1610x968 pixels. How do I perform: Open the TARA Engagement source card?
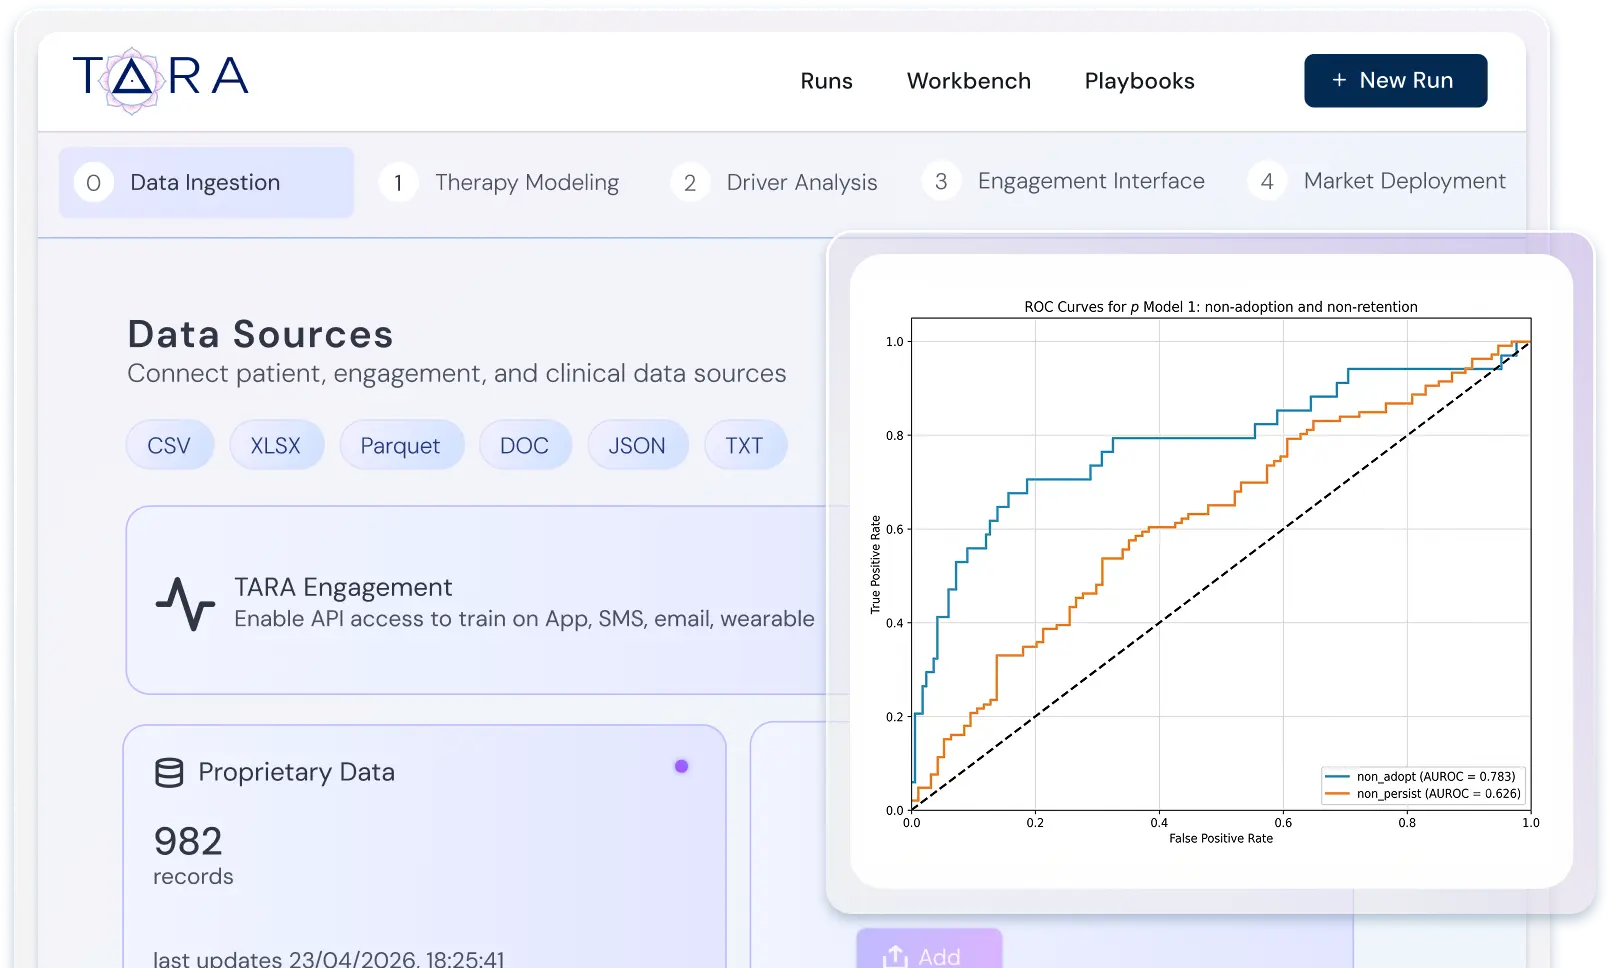point(476,600)
